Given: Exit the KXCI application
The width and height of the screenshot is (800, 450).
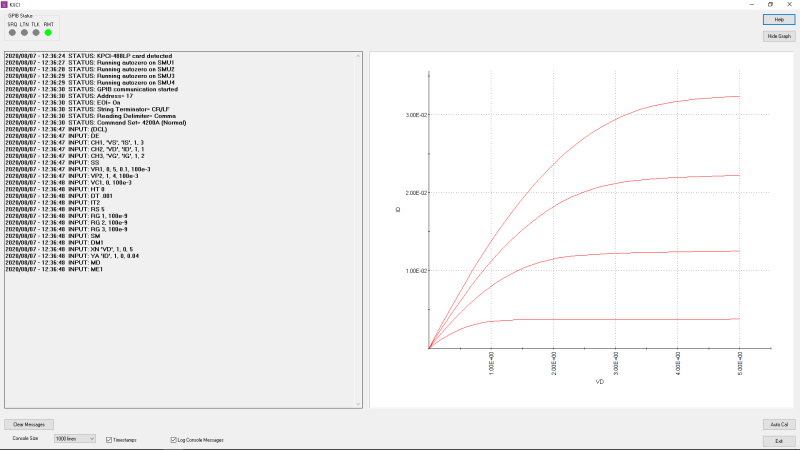Looking at the screenshot, I should pyautogui.click(x=778, y=440).
